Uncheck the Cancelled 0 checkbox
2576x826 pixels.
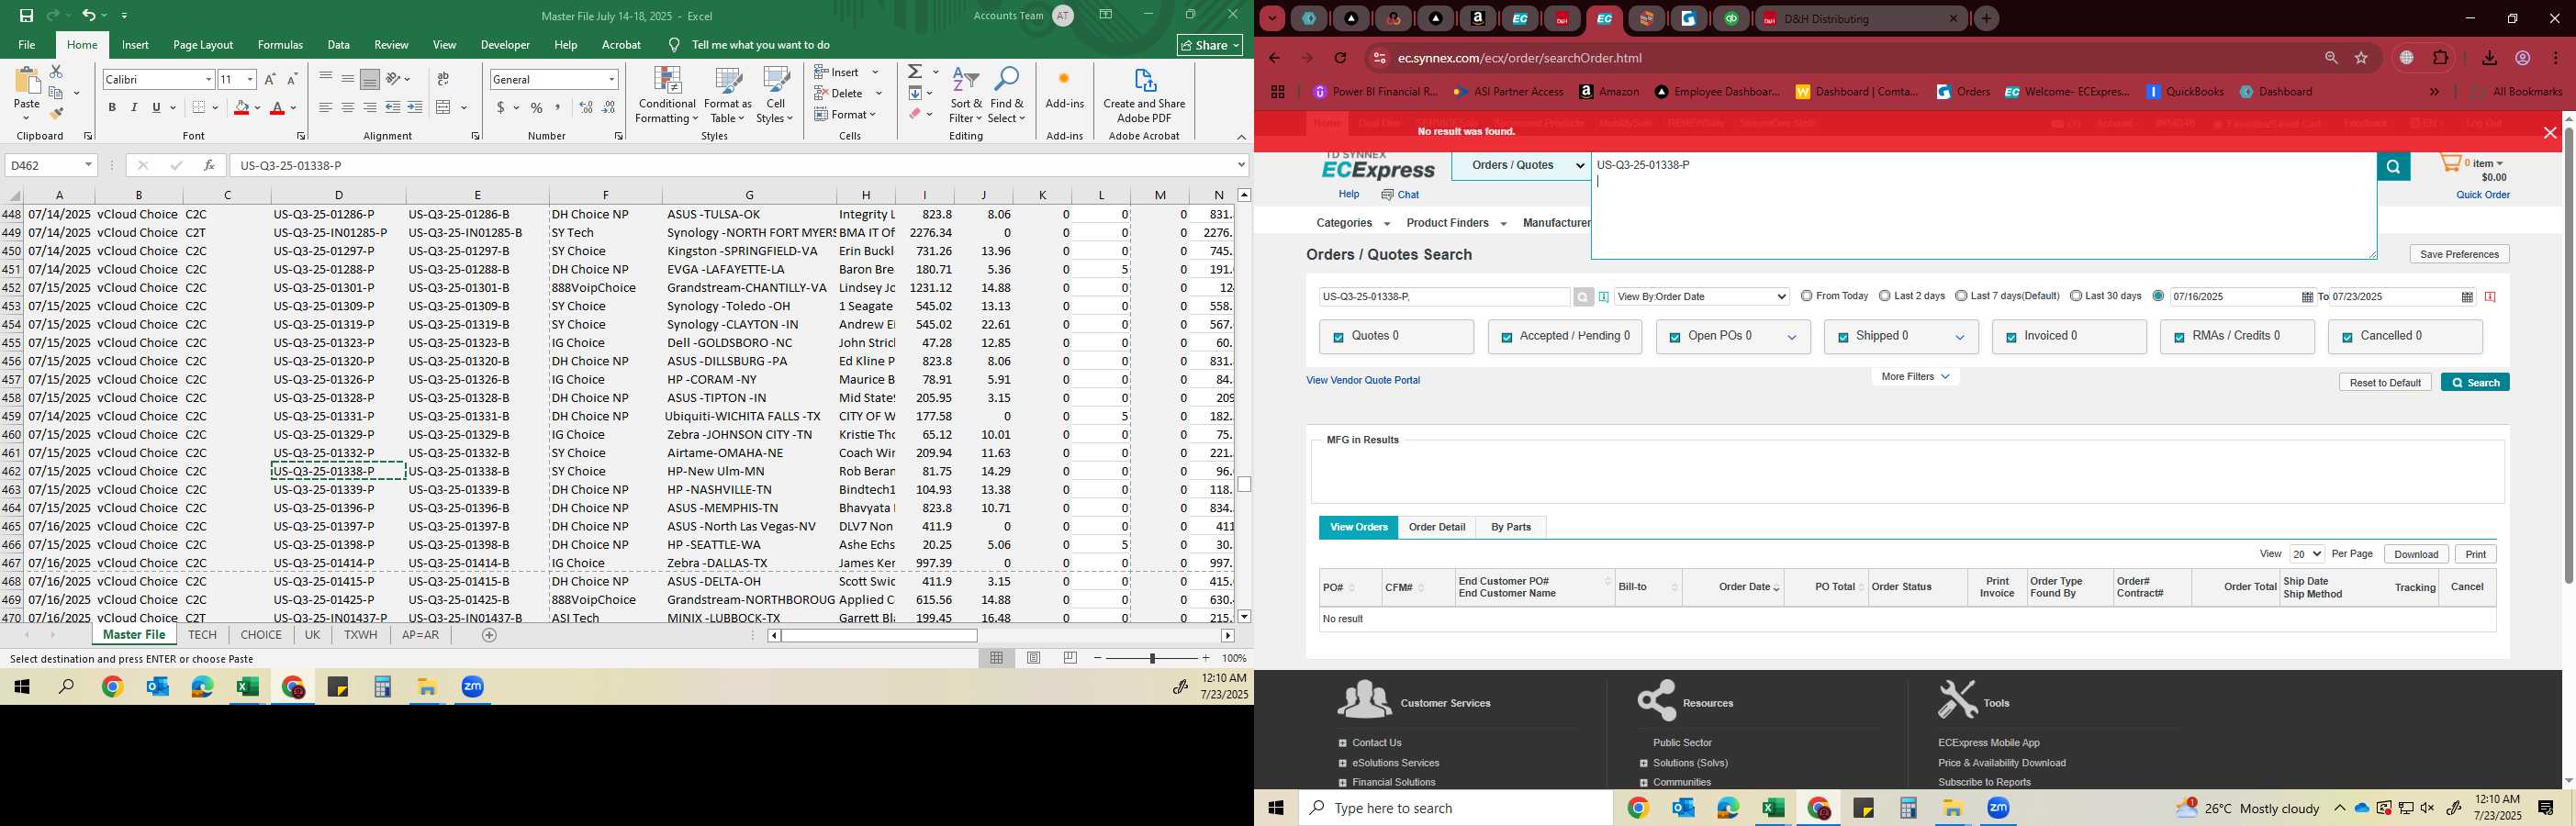(x=2347, y=338)
